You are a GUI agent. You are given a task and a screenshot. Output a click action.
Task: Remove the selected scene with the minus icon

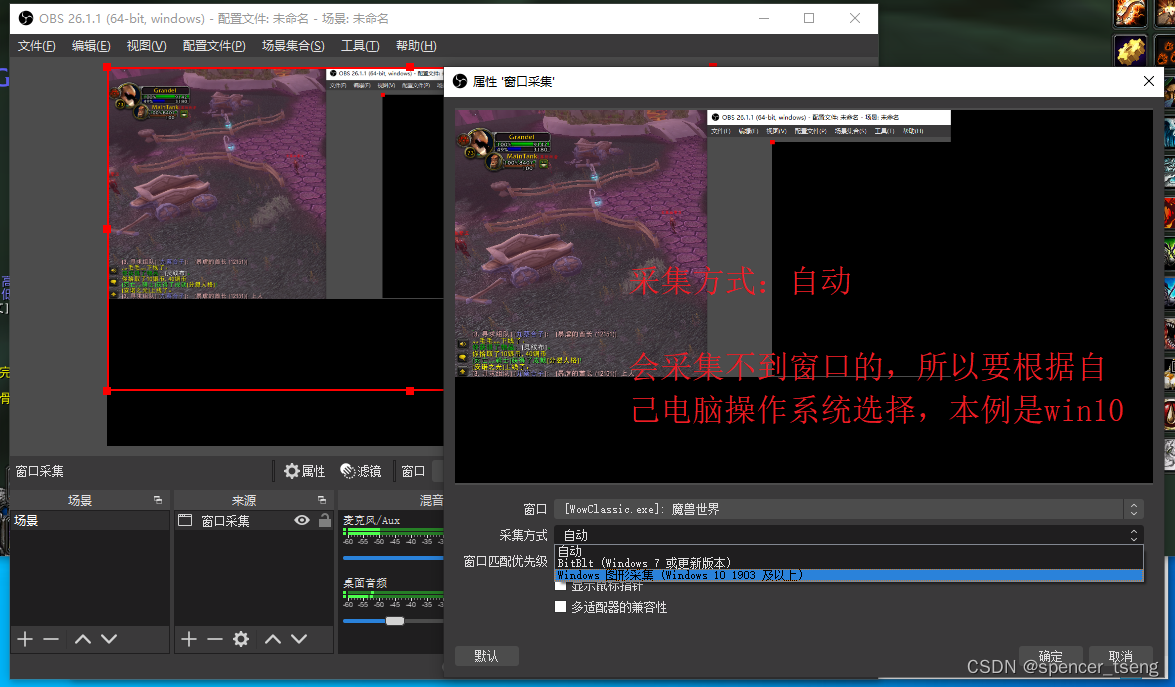[51, 639]
